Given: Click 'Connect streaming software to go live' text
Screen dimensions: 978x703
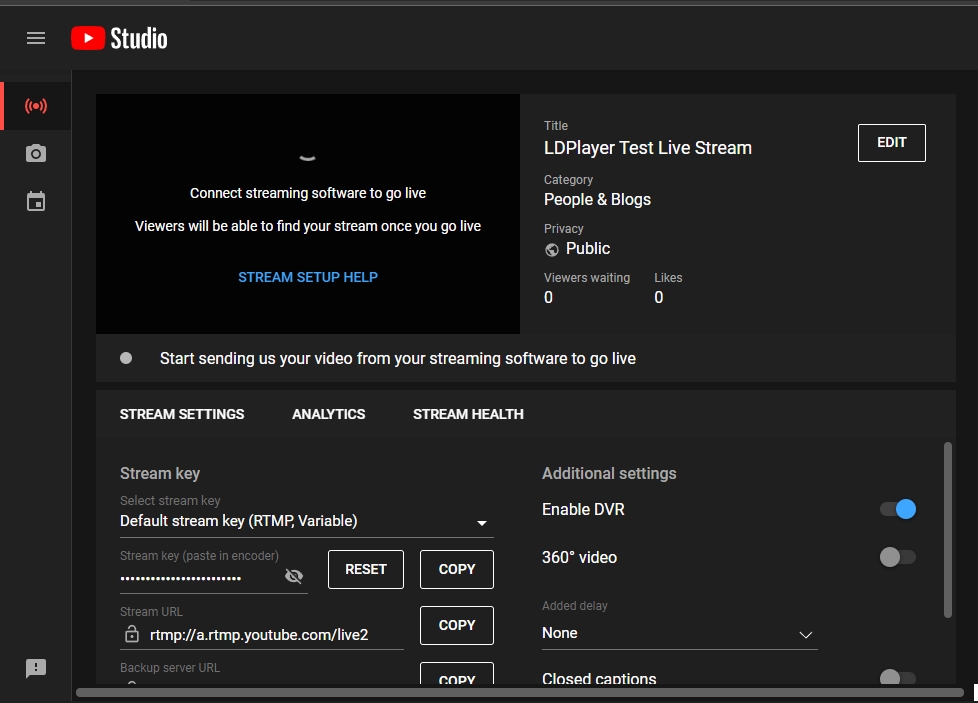Looking at the screenshot, I should click(x=307, y=193).
